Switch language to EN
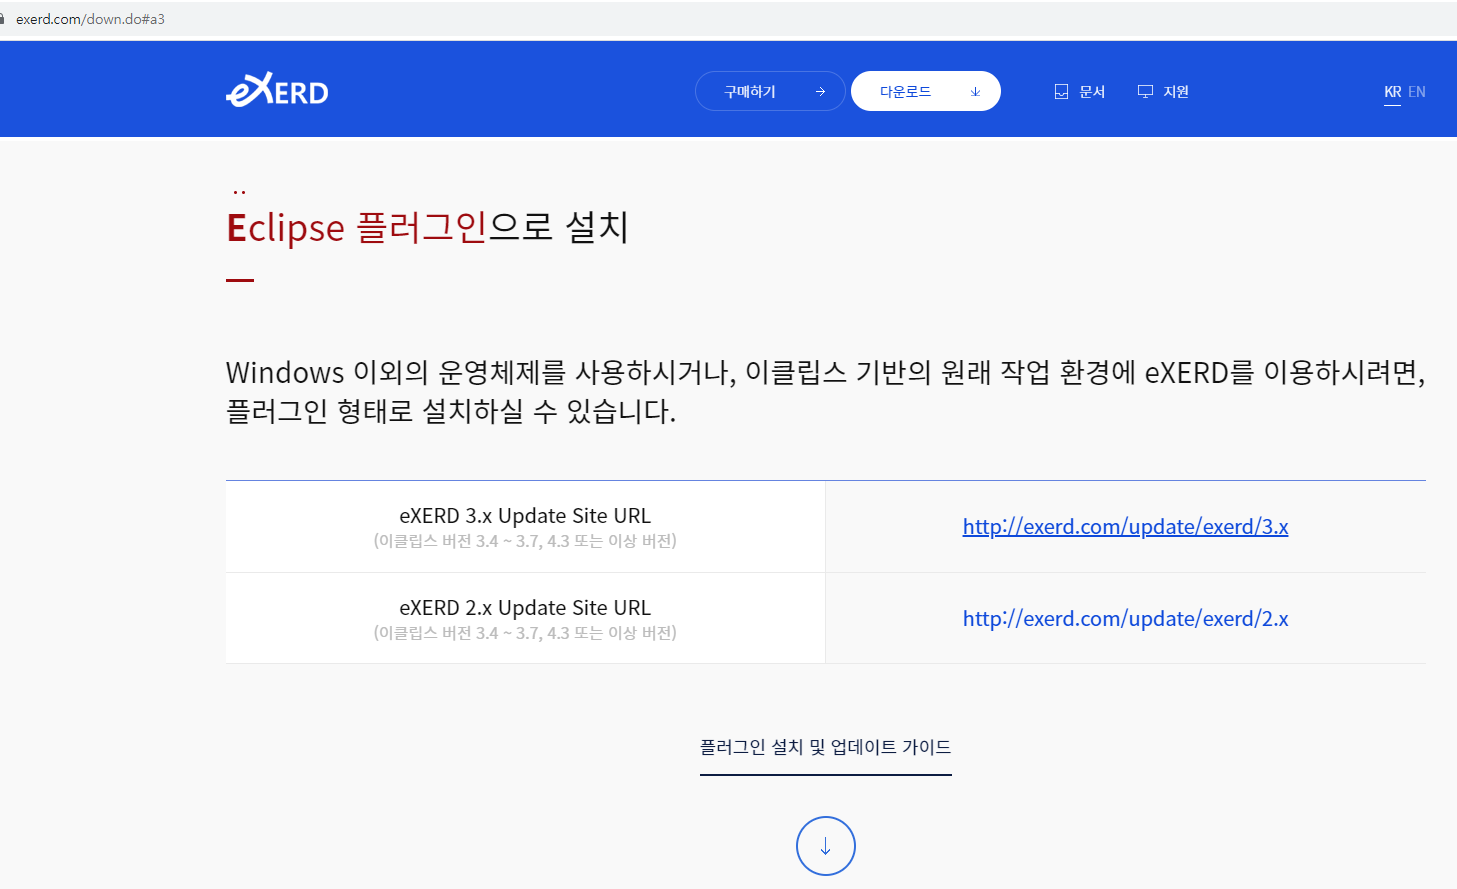The width and height of the screenshot is (1457, 889). coord(1417,92)
